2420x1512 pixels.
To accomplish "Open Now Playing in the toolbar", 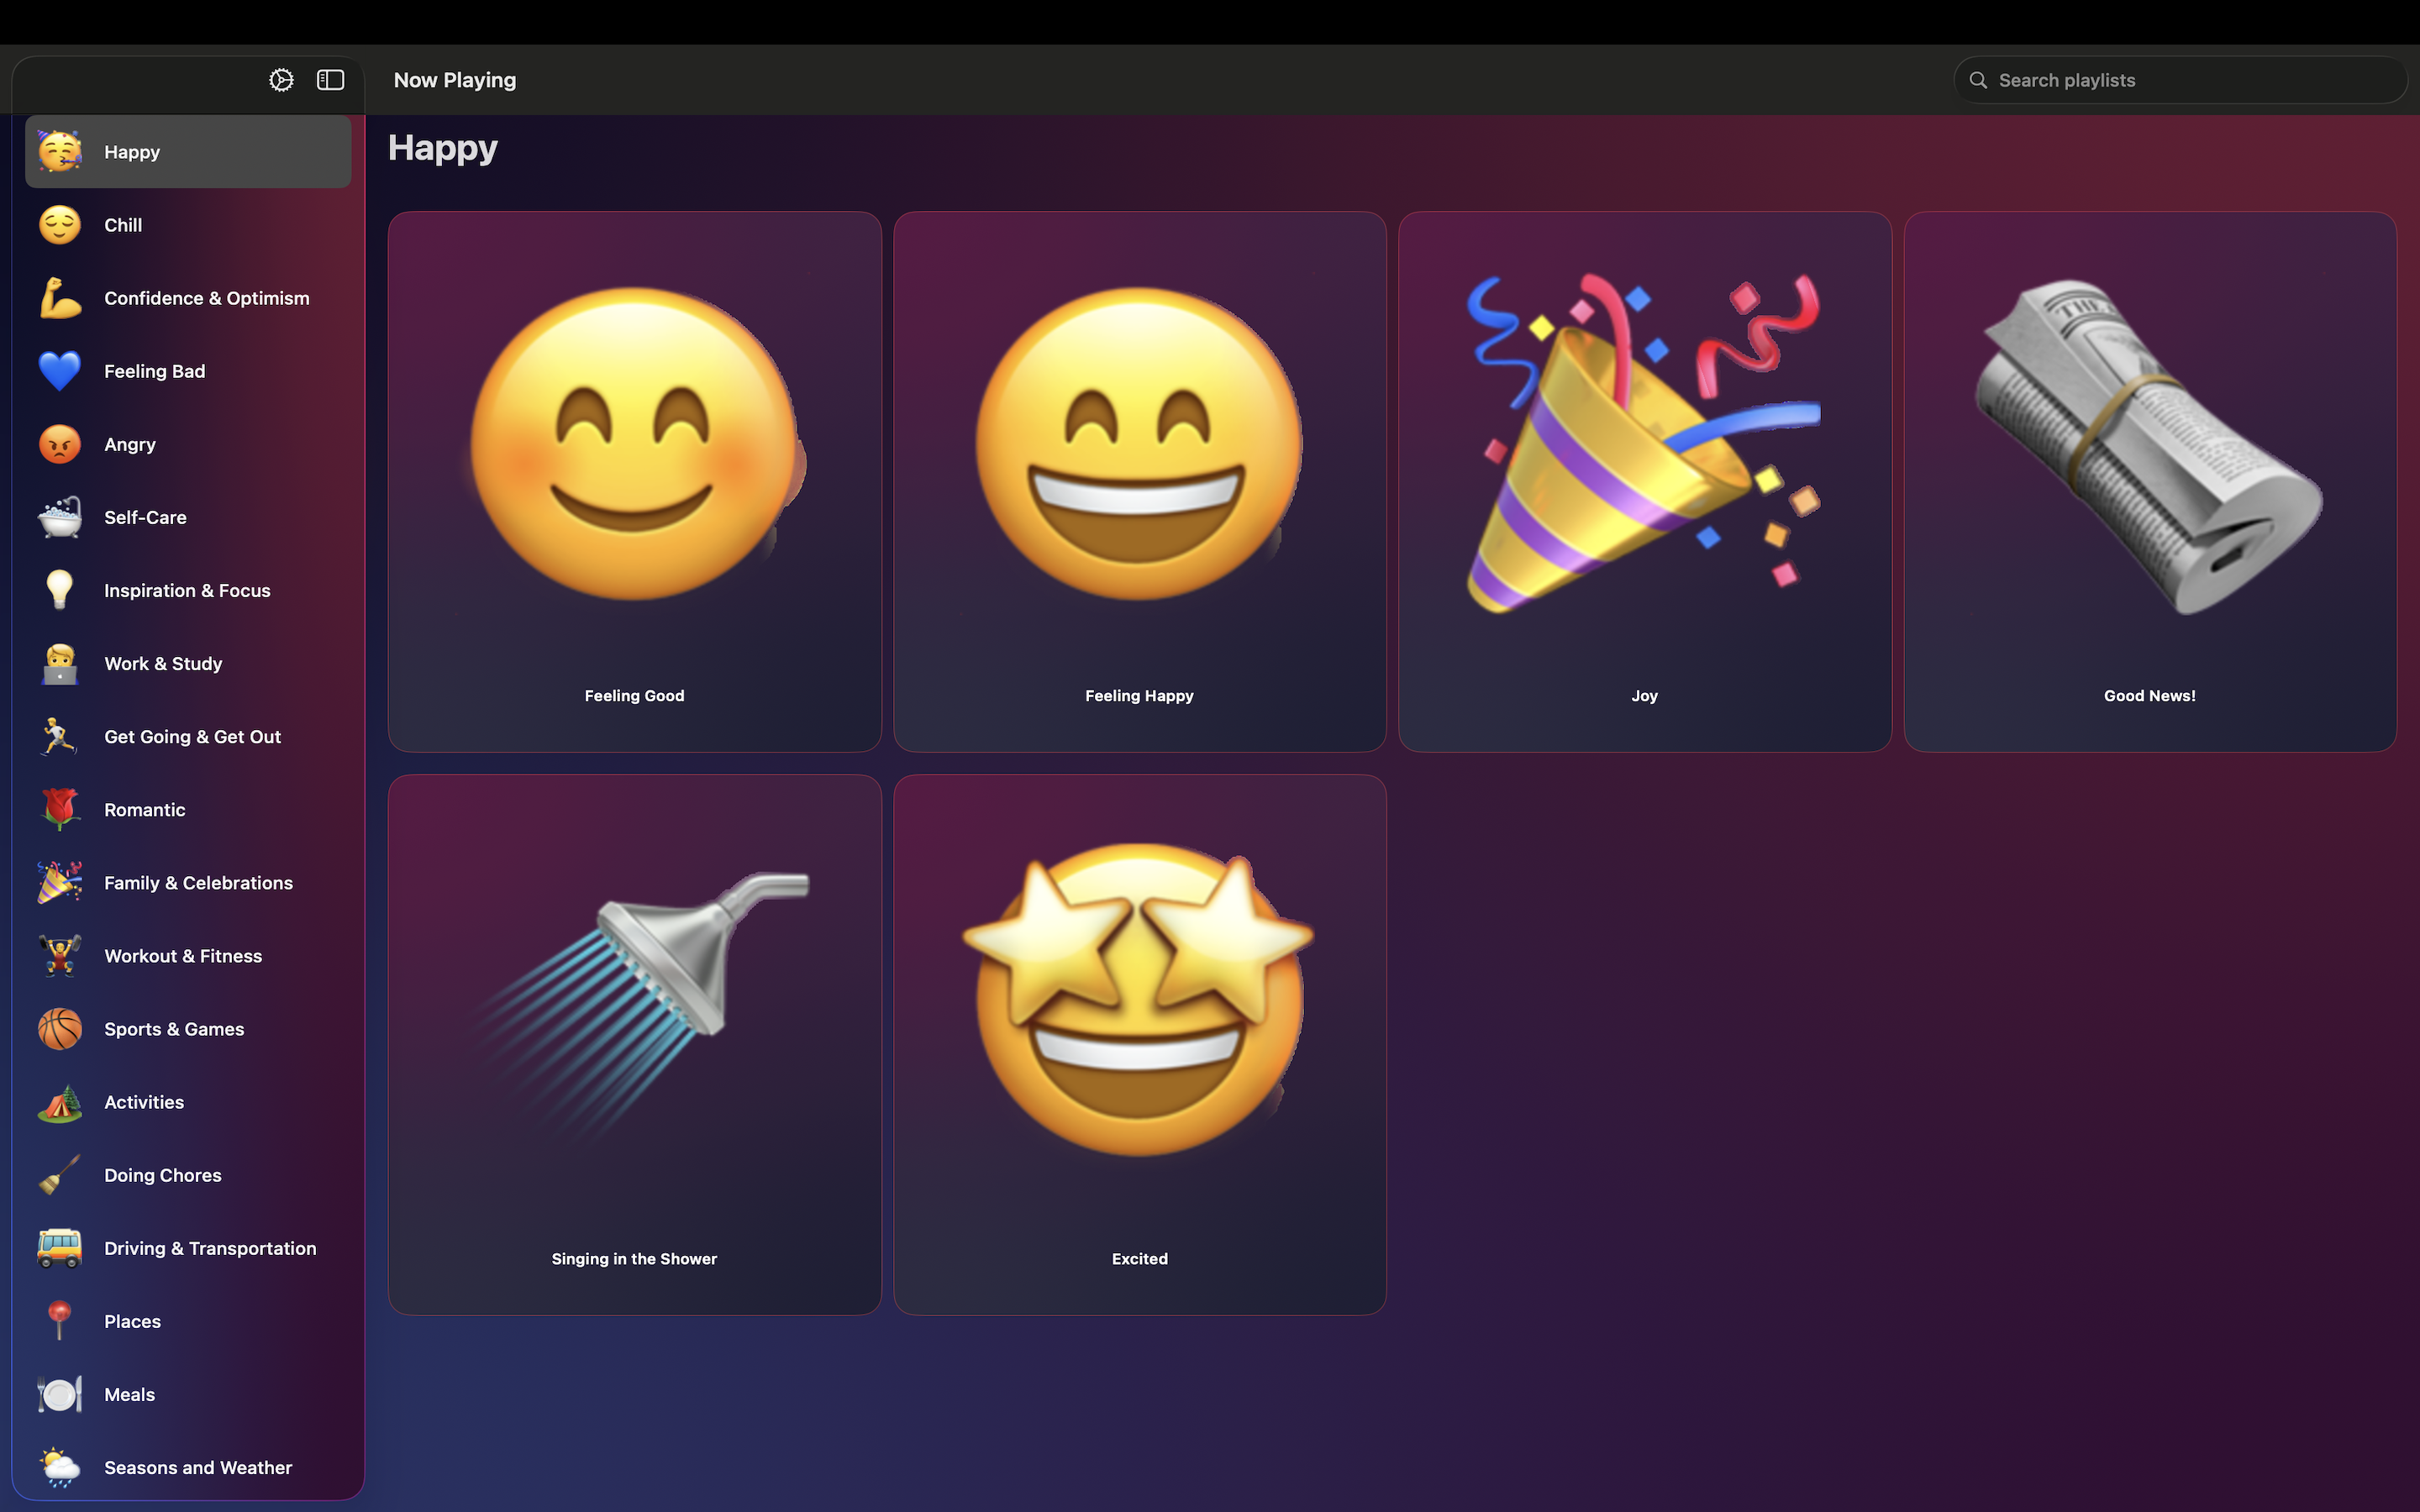I will 455,80.
